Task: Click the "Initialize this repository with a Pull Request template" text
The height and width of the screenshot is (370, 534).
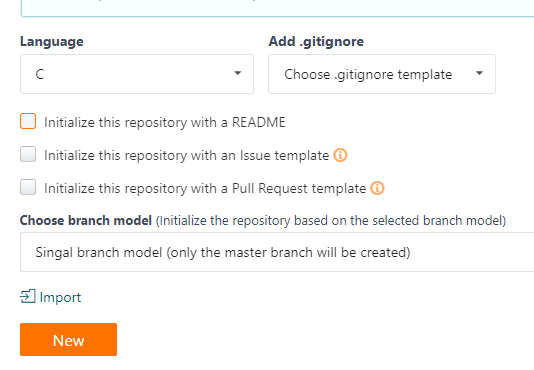Action: [205, 188]
